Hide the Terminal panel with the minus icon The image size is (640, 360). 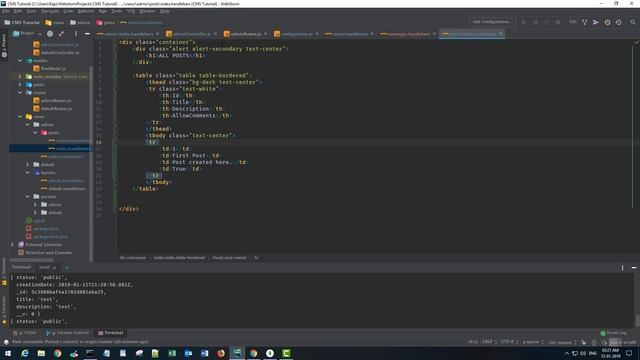pyautogui.click(x=634, y=268)
